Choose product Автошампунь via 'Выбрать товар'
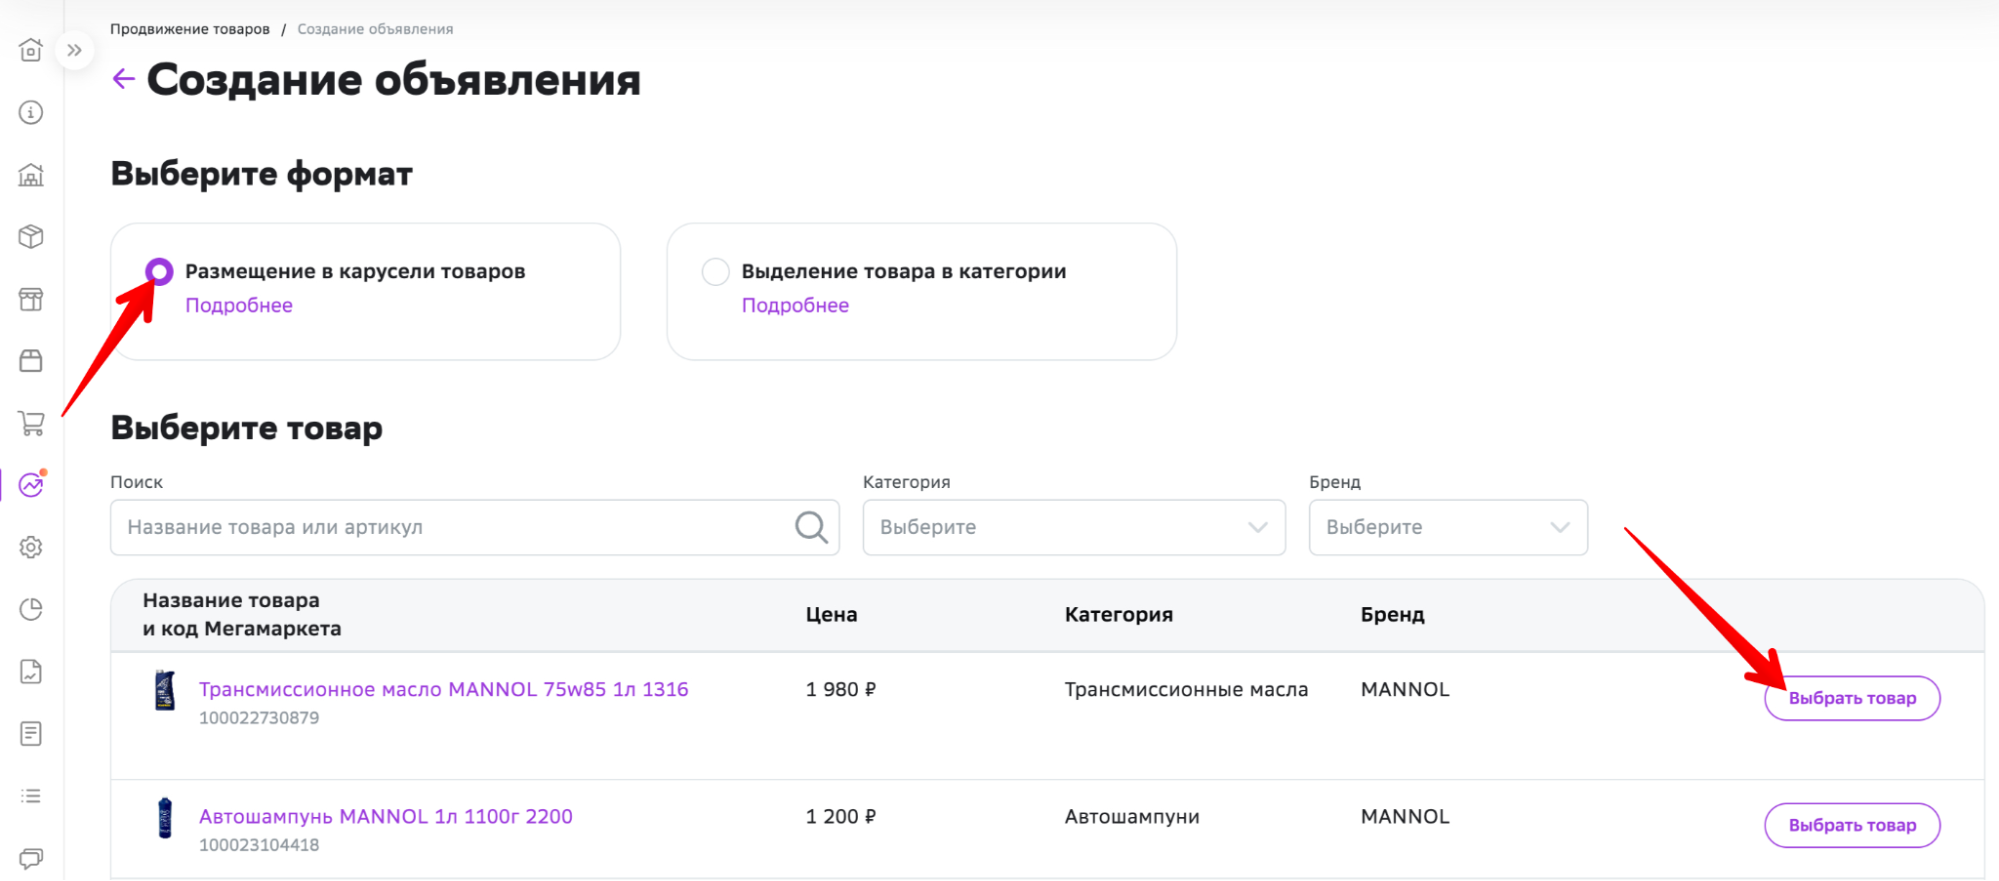The image size is (1999, 881). click(x=1852, y=825)
